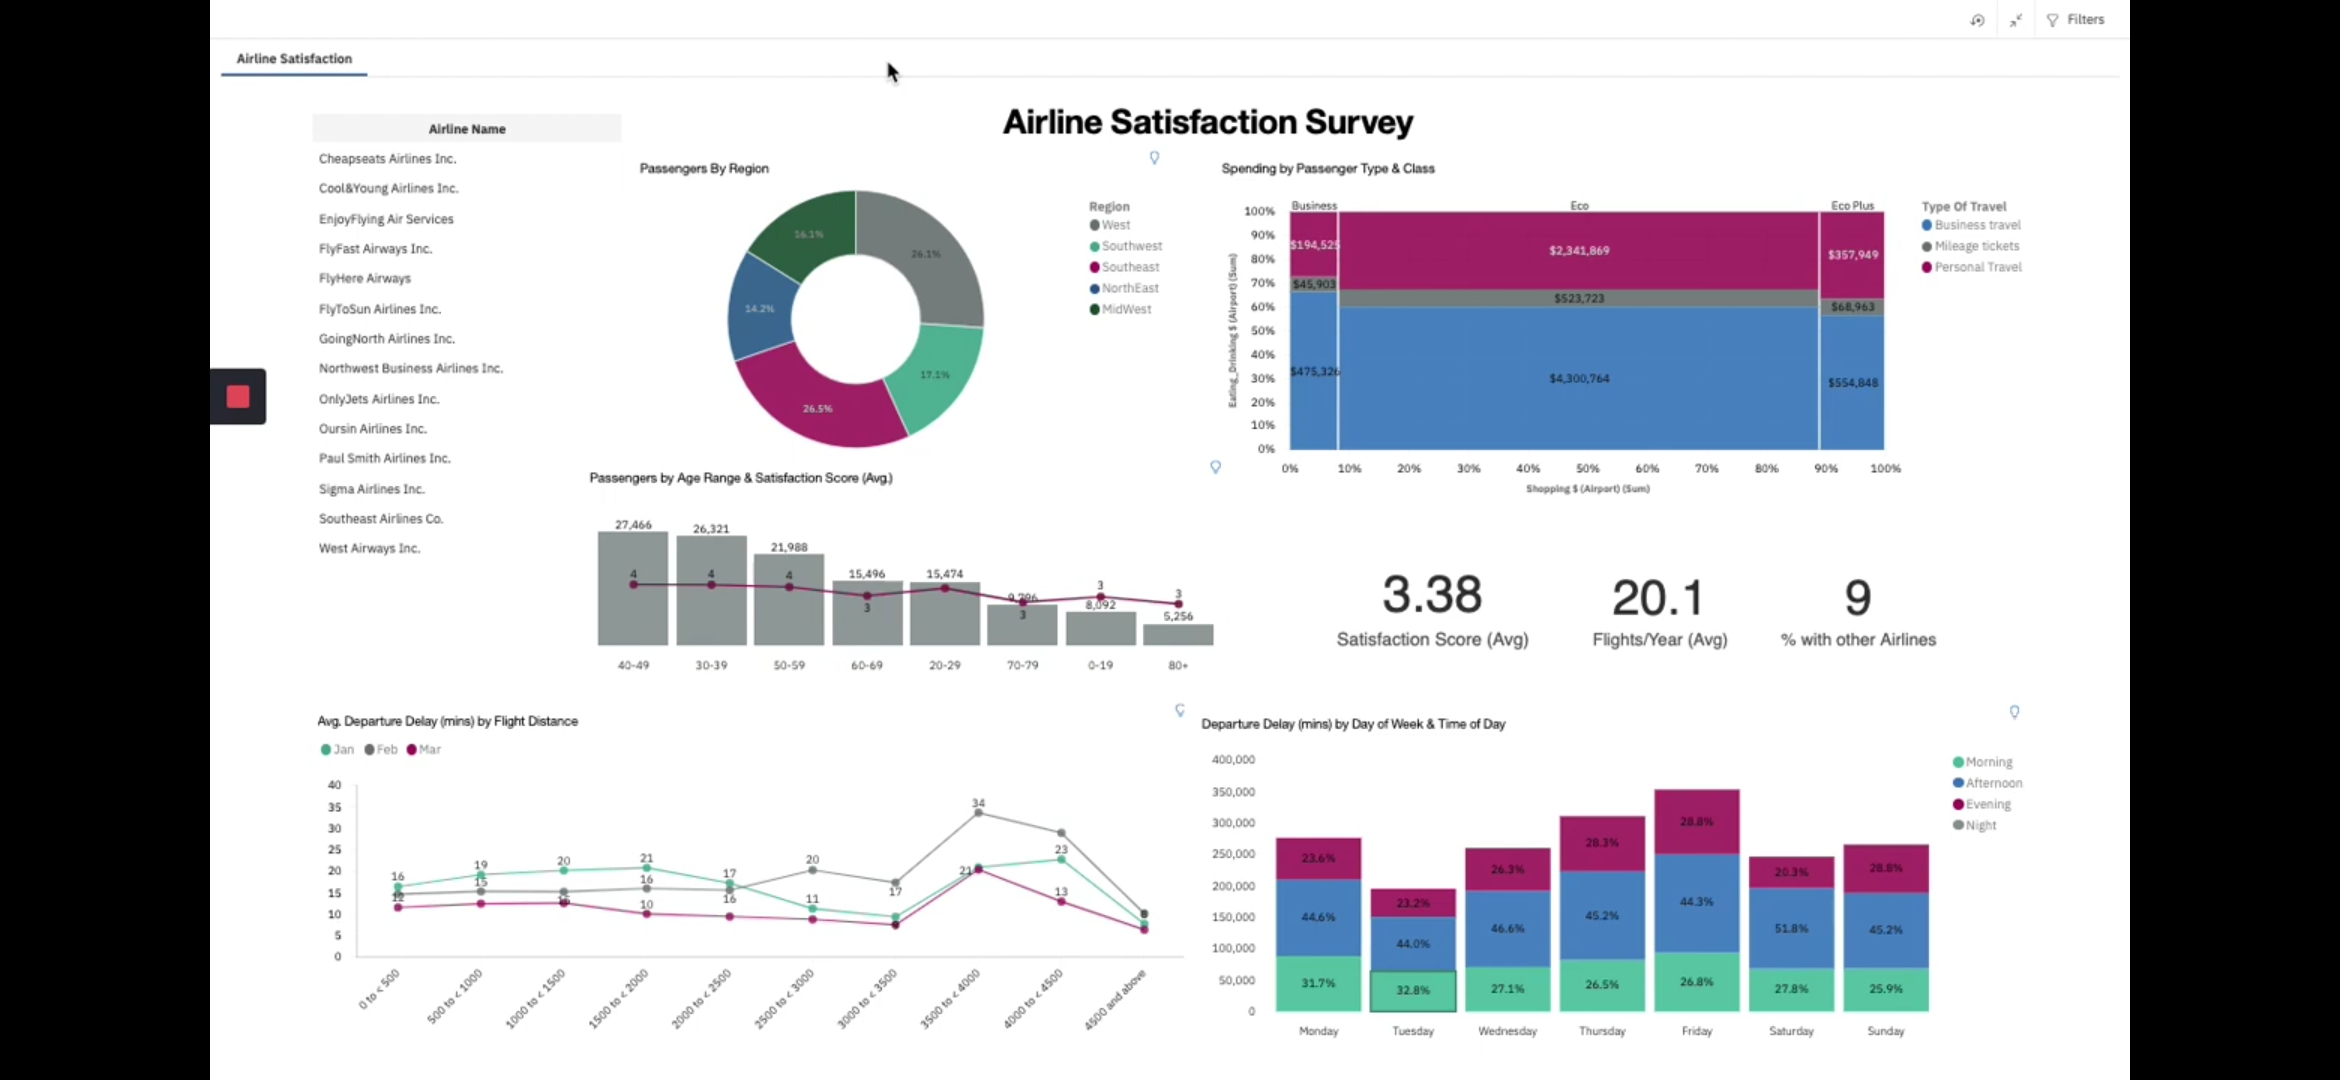Click Tuesday's highlighted Morning bar segment
Viewport: 2340px width, 1080px height.
pos(1412,990)
